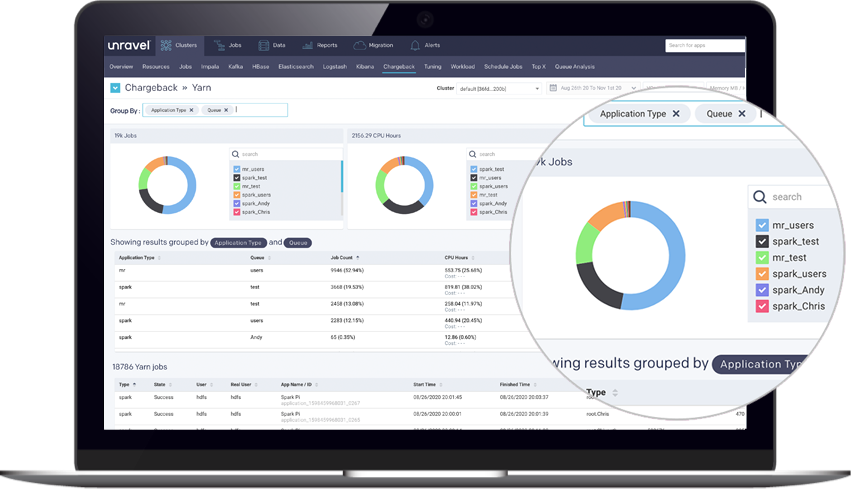
Task: Select start time 08/26/2020 20:01:45
Action: click(x=437, y=397)
